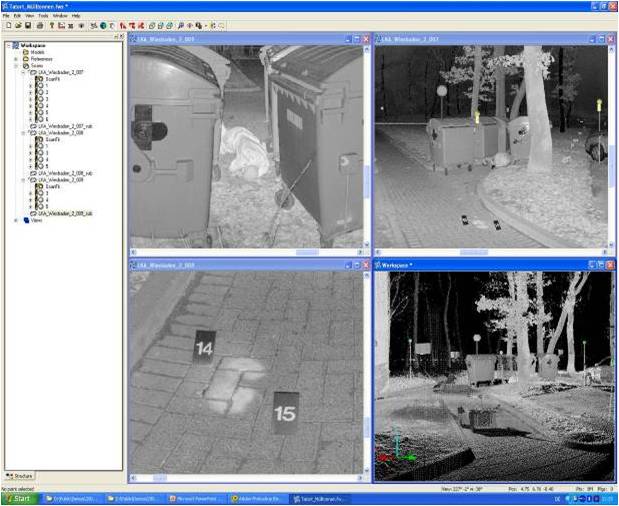Click the evidence marker 15 in view
The width and height of the screenshot is (619, 506).
285,413
